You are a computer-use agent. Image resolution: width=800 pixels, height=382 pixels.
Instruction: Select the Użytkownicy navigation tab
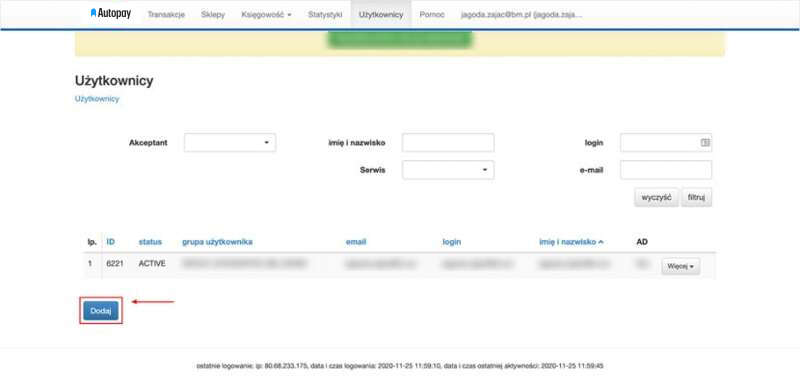pos(381,15)
